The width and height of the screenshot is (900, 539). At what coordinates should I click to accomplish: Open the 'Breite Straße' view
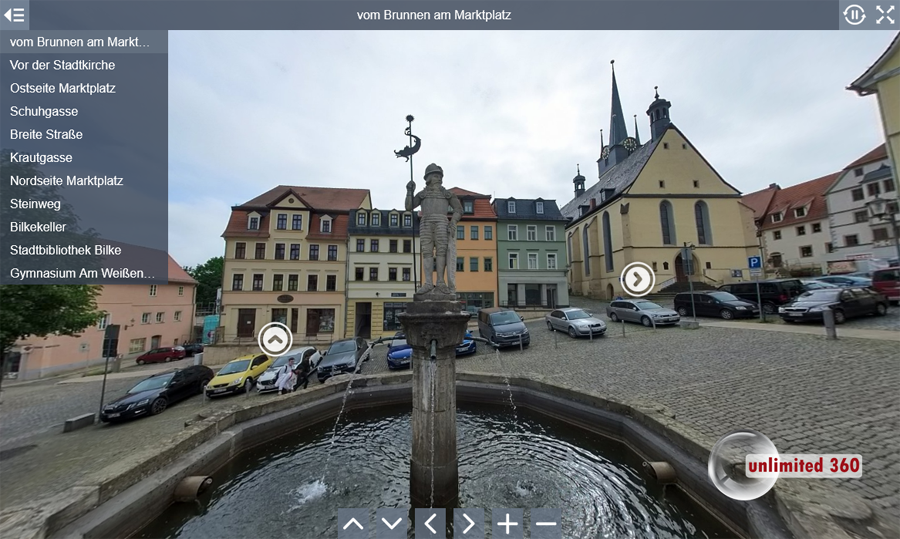click(x=46, y=134)
